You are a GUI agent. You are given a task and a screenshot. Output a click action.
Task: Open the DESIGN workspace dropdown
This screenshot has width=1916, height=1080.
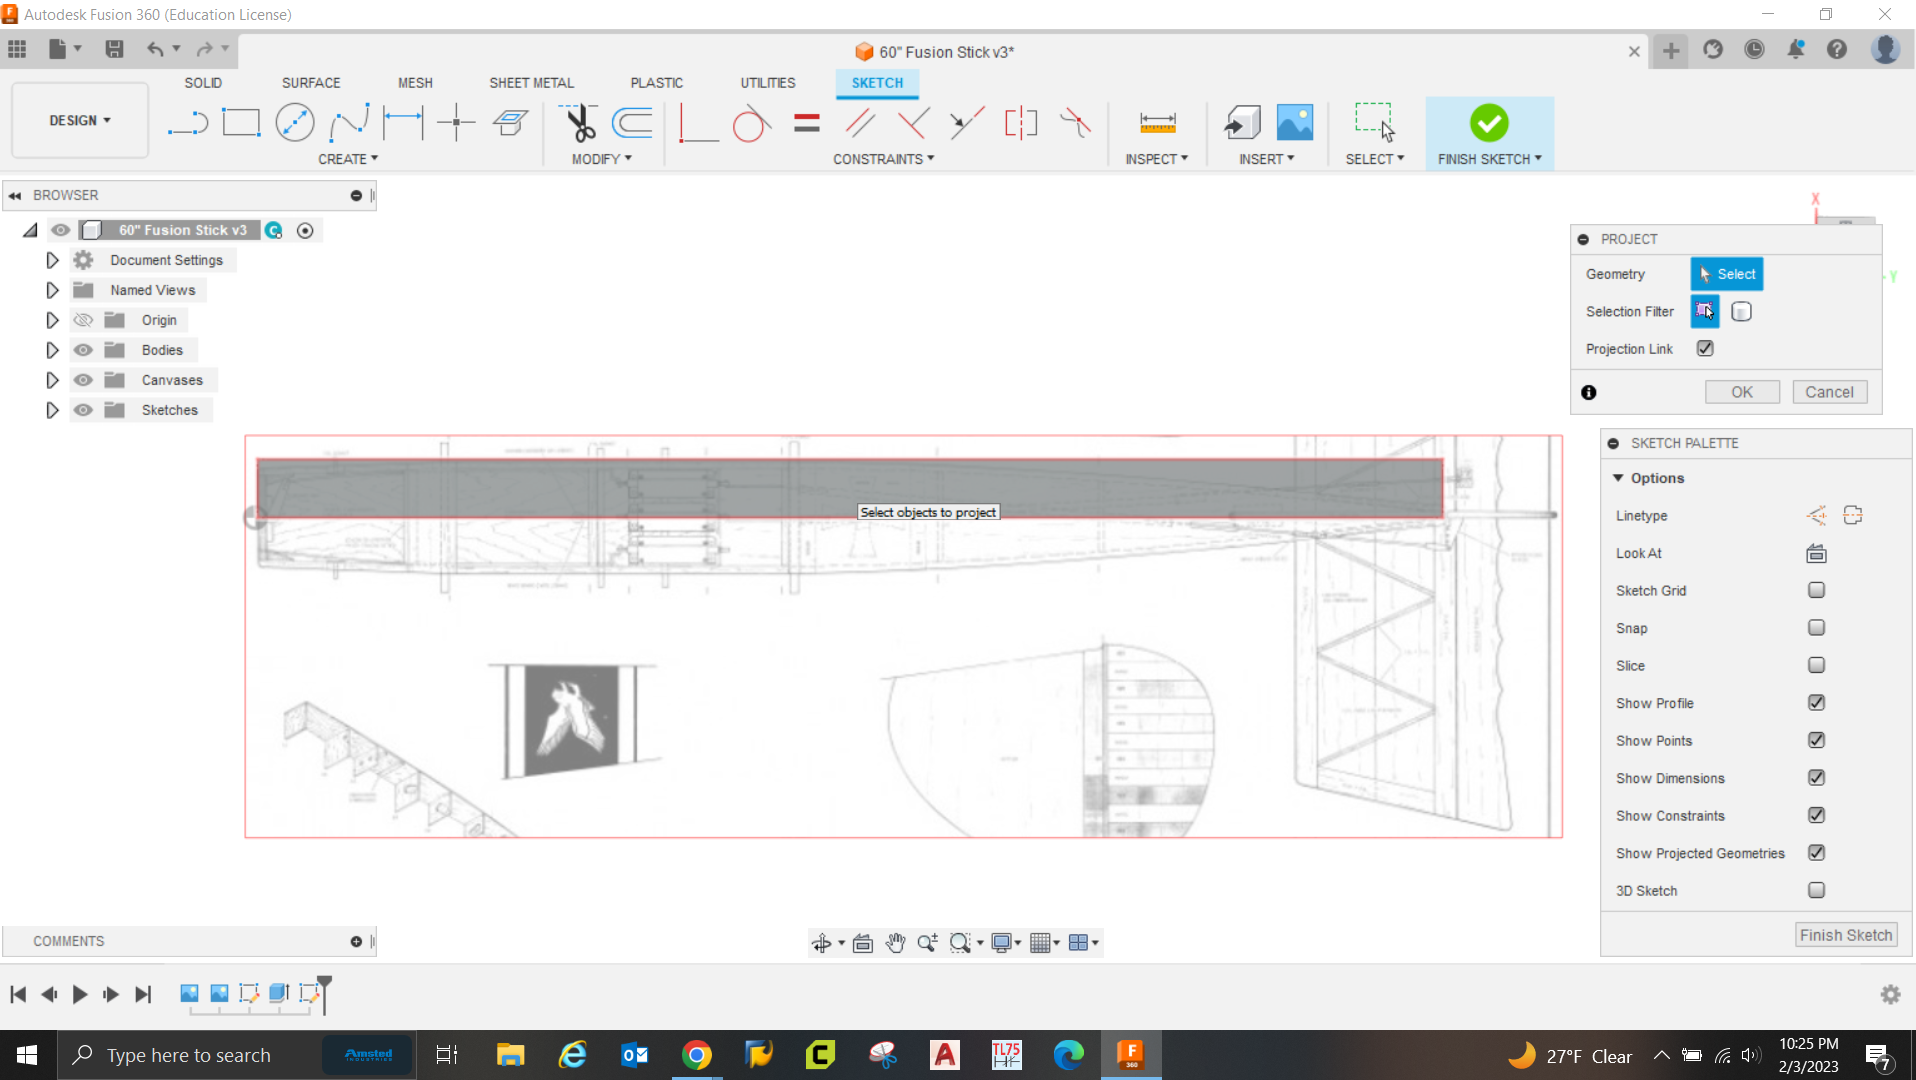coord(80,120)
